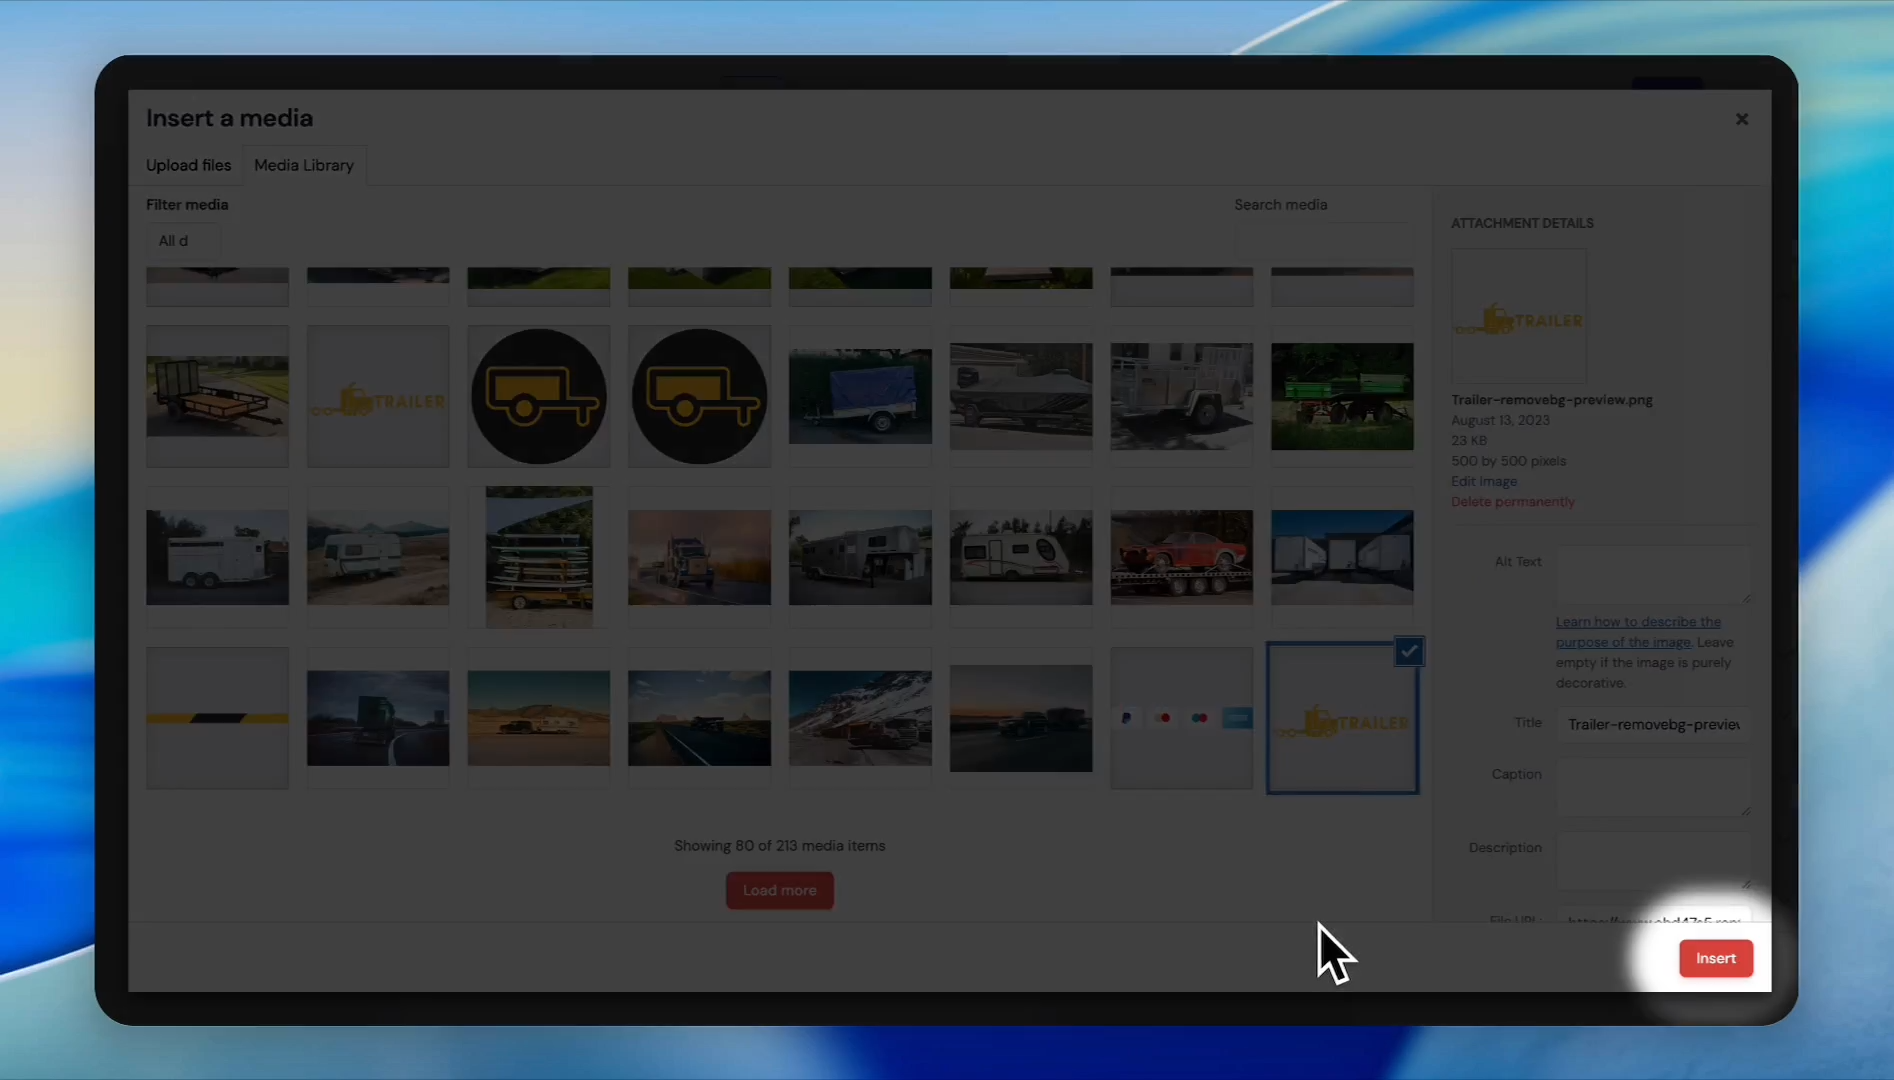Click the Title field with Trailer-removebg-preview
This screenshot has width=1894, height=1080.
pos(1654,724)
